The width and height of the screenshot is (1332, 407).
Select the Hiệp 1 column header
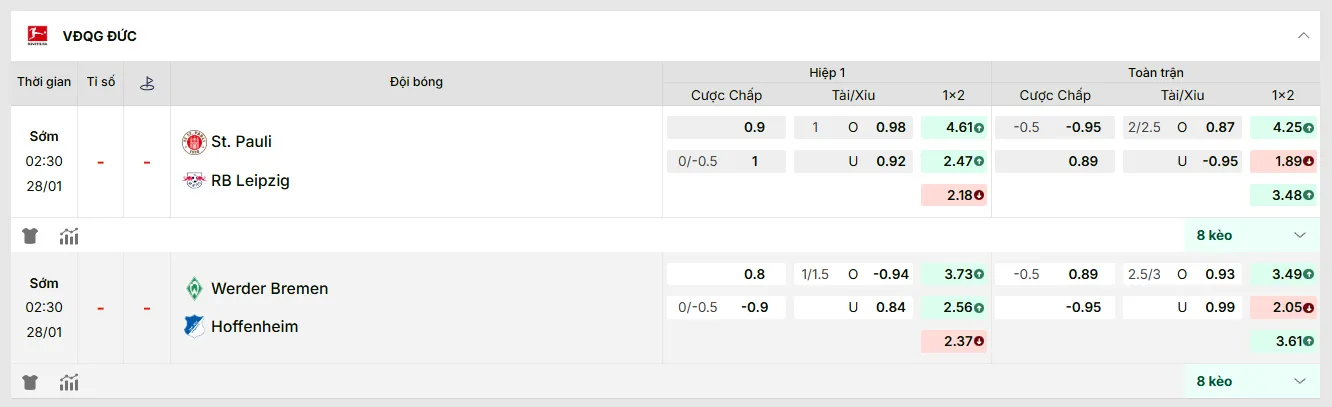coord(827,73)
